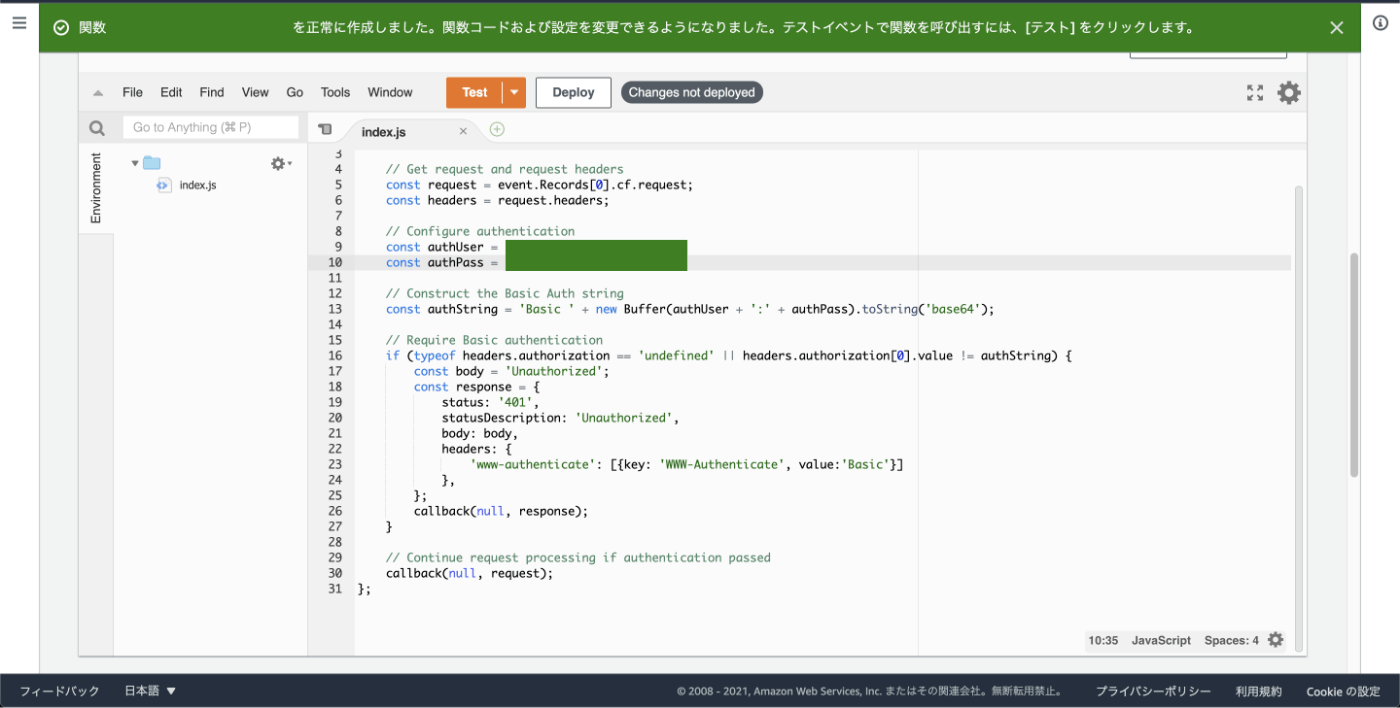
Task: Open status bar gear settings
Action: click(1275, 640)
